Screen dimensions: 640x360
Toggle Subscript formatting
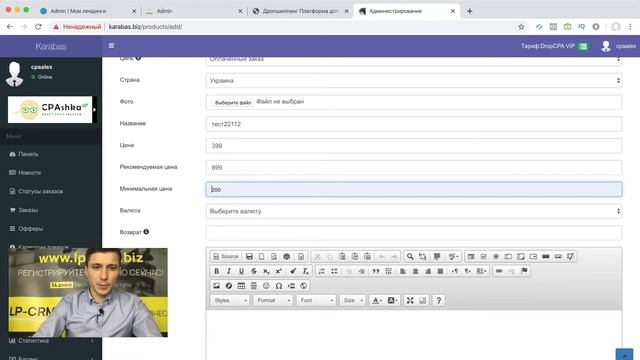pos(266,271)
